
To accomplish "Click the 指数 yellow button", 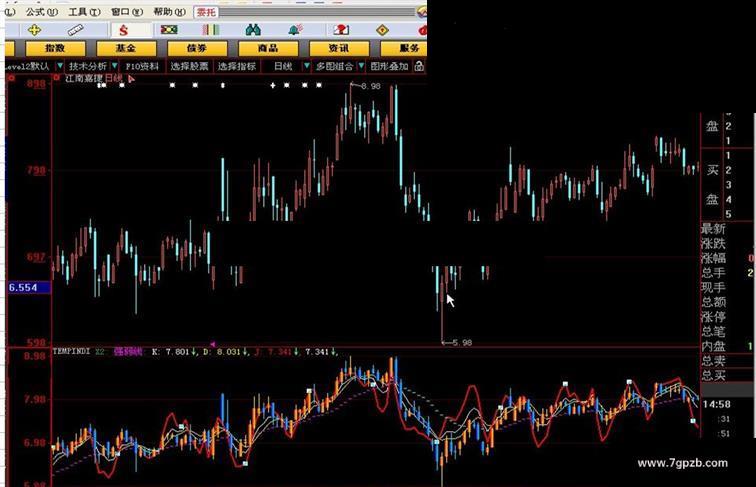I will pos(55,48).
